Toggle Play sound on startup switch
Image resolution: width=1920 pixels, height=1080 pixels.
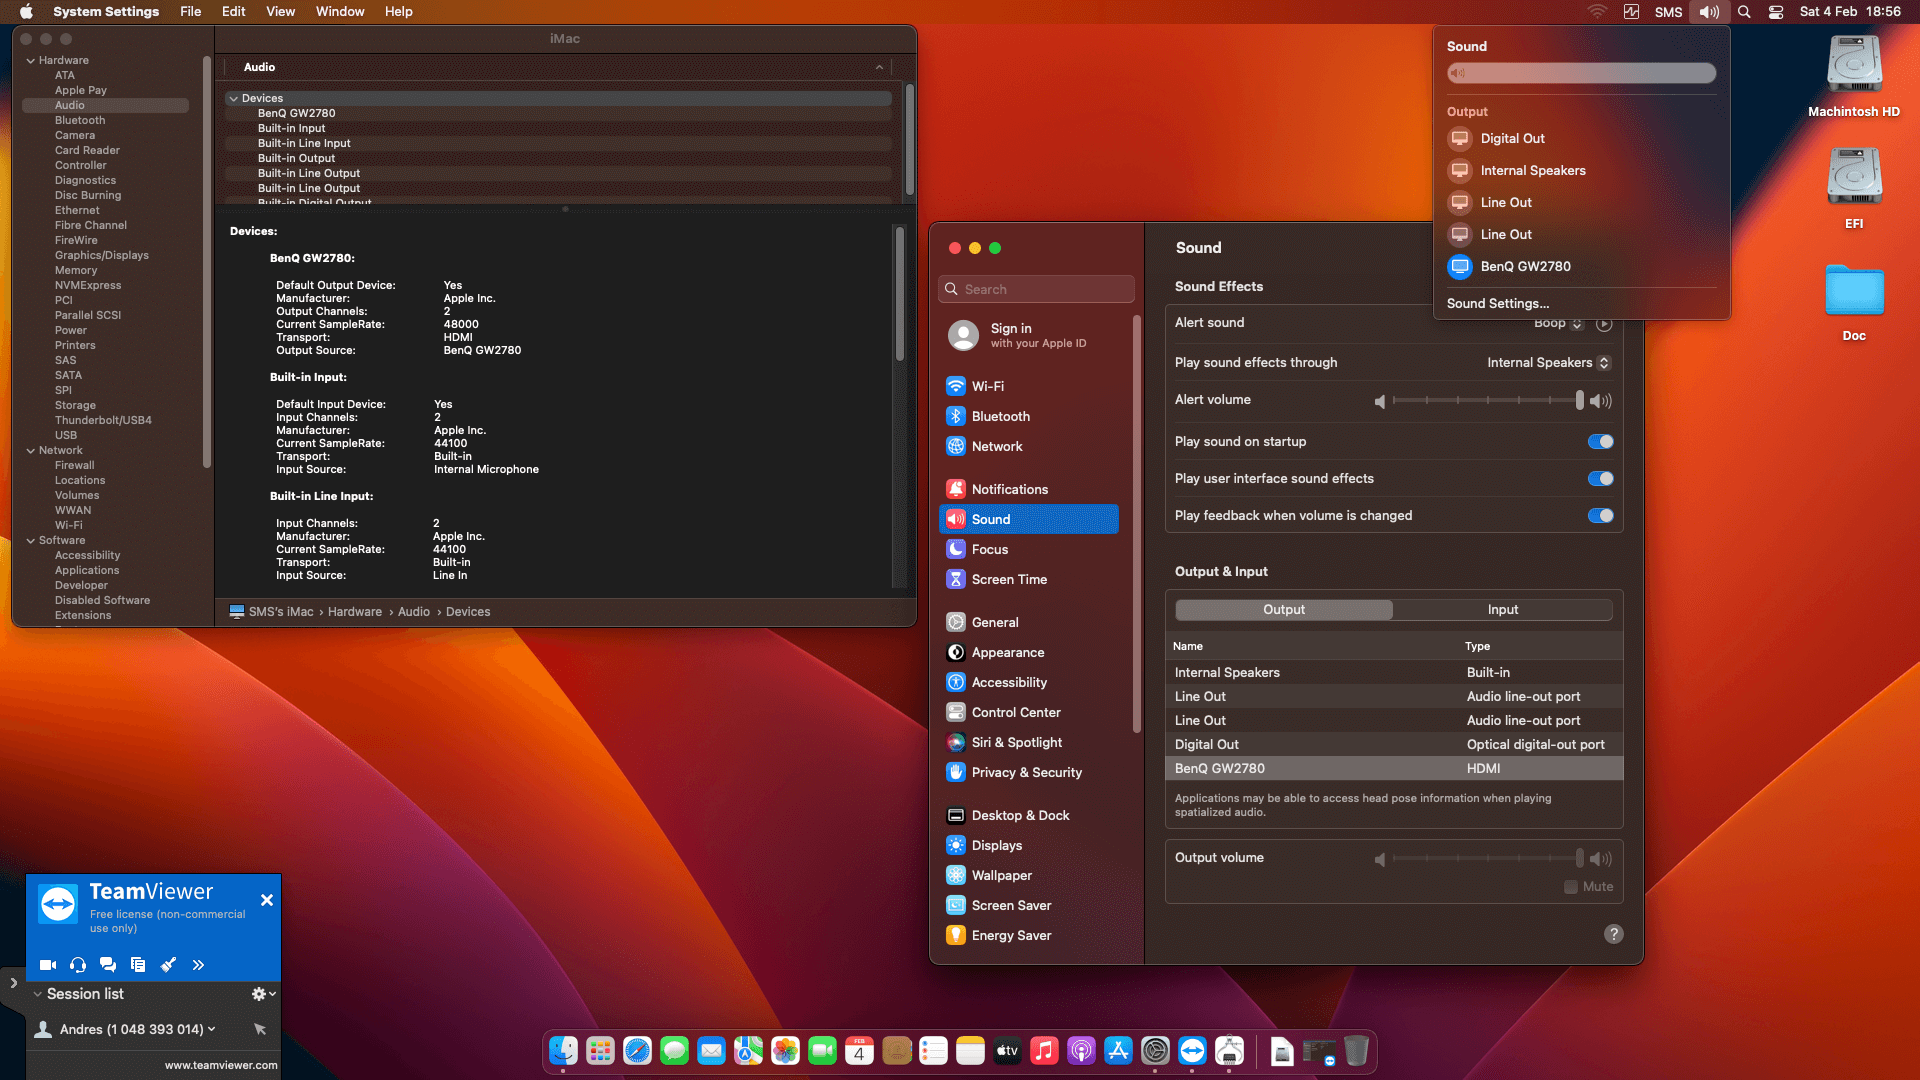pos(1600,442)
